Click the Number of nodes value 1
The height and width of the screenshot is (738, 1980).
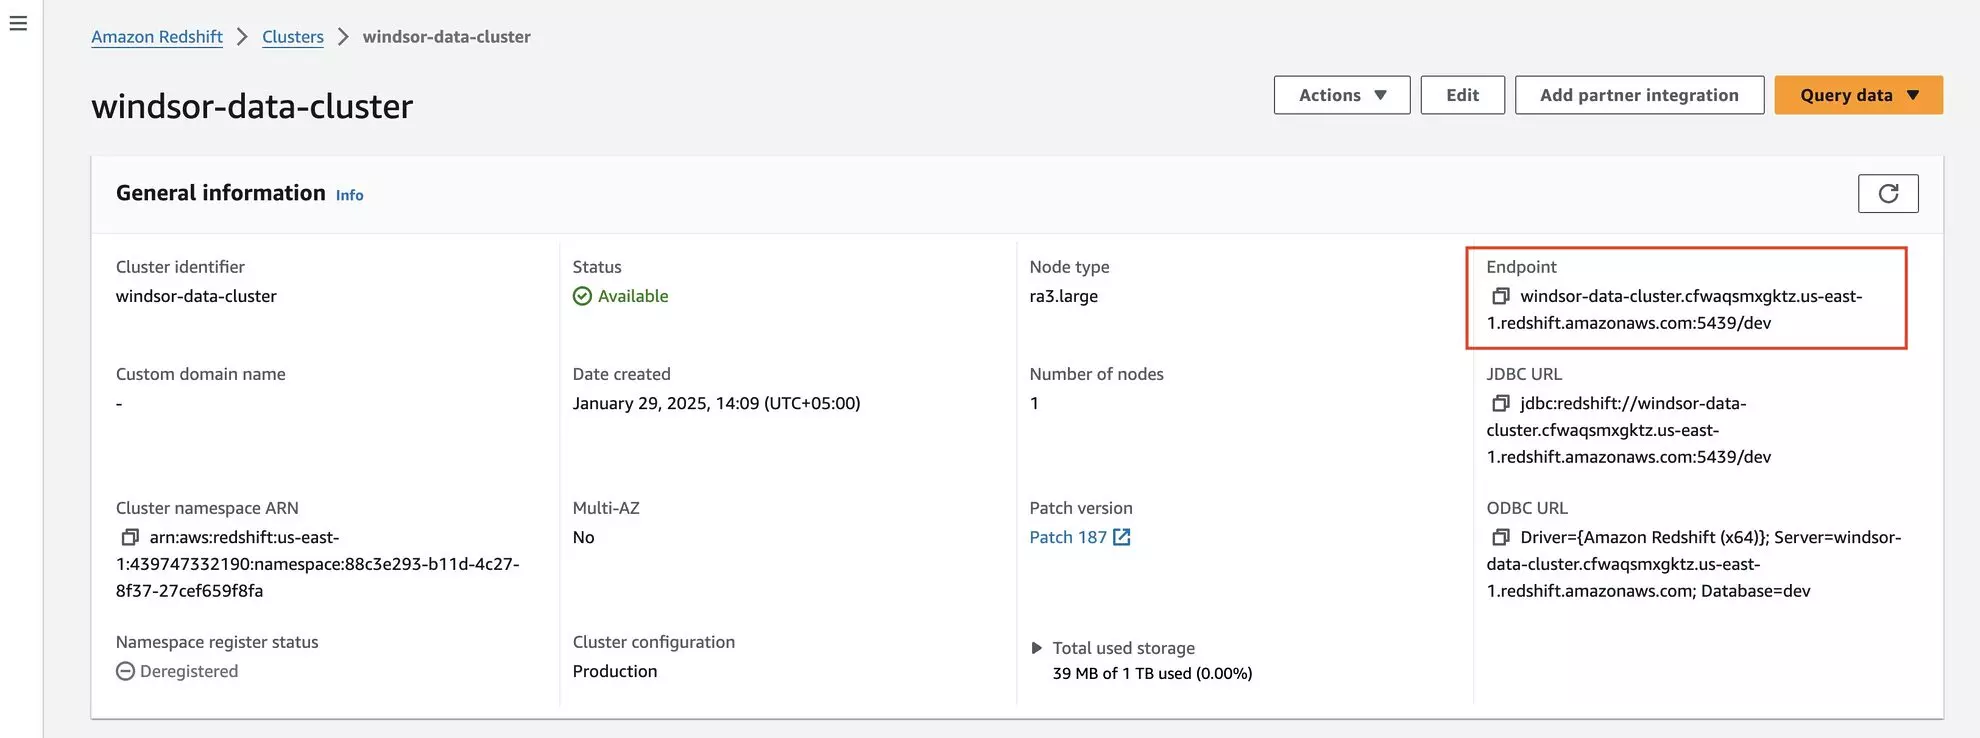pos(1034,403)
